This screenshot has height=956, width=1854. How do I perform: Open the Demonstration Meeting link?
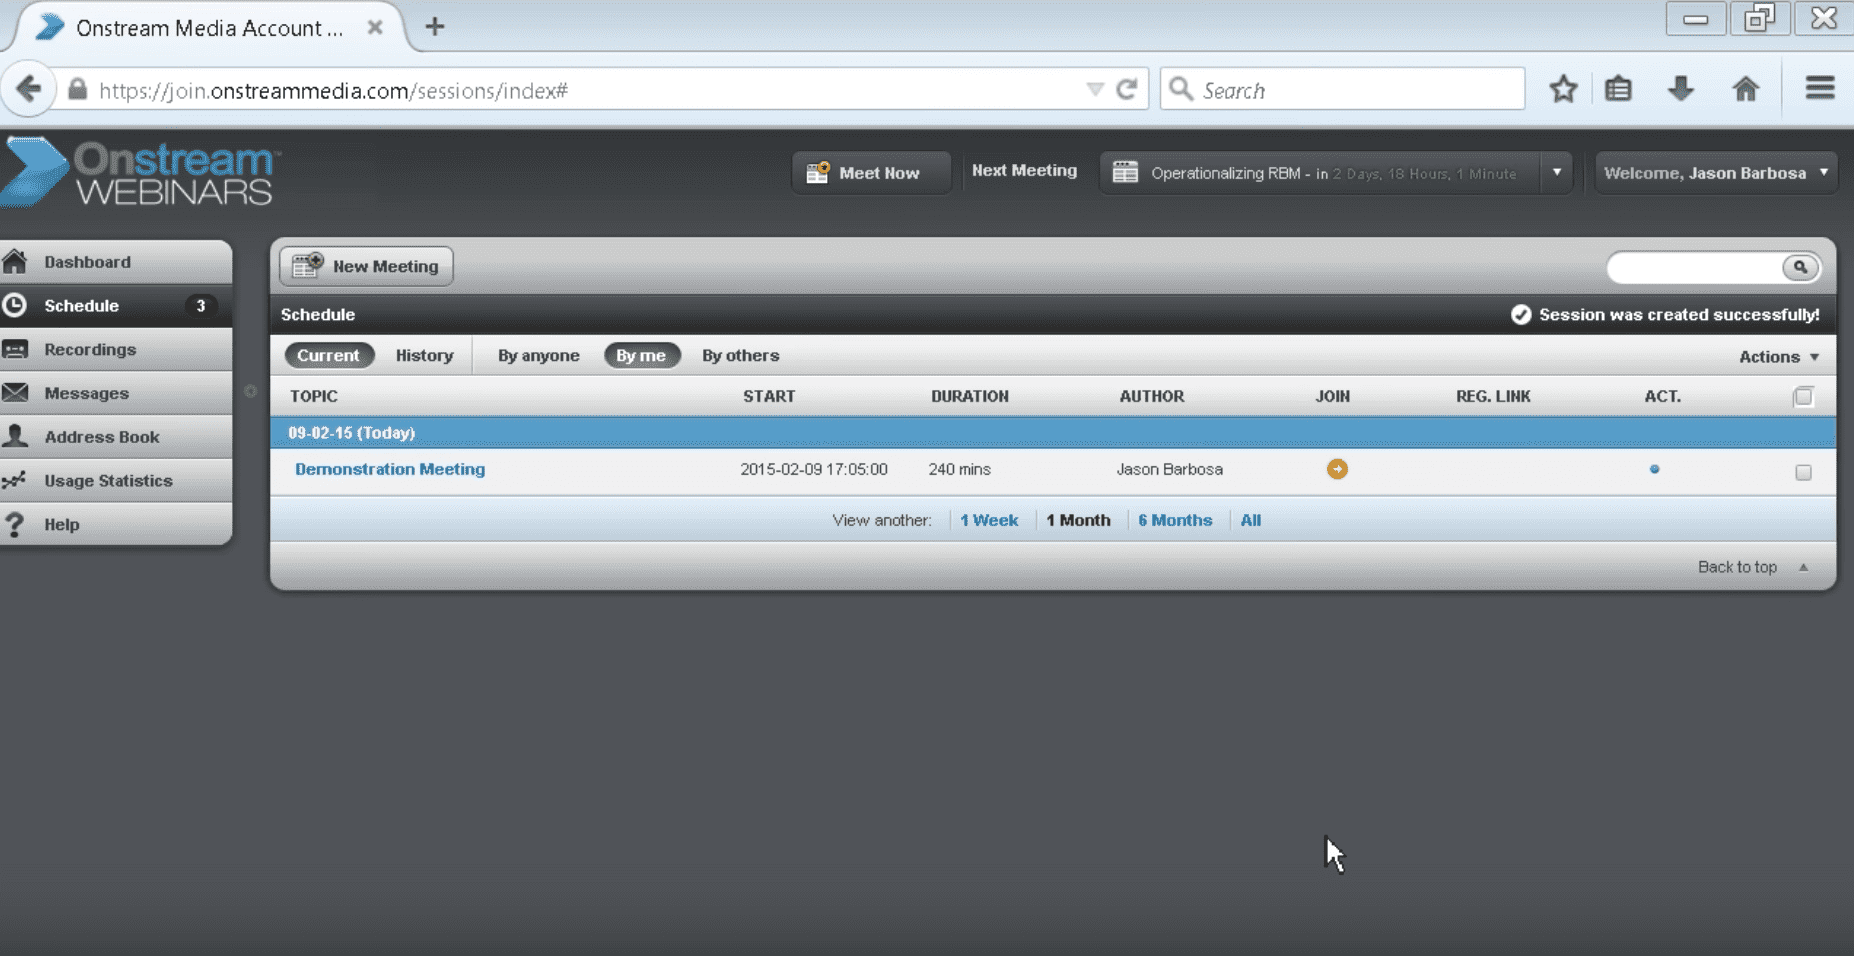click(390, 469)
